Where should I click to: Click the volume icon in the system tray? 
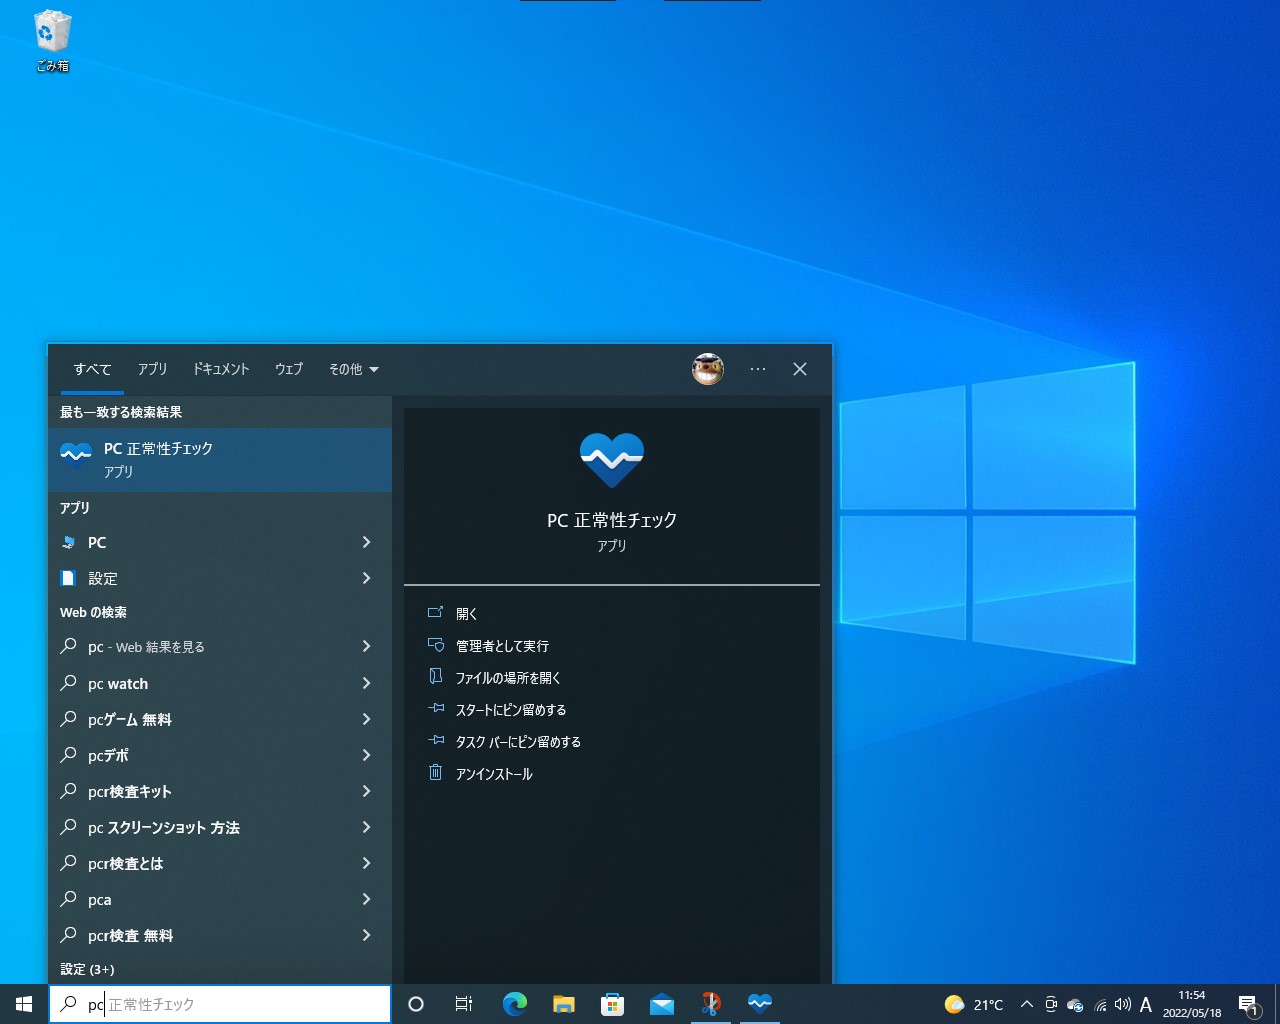click(1123, 1004)
